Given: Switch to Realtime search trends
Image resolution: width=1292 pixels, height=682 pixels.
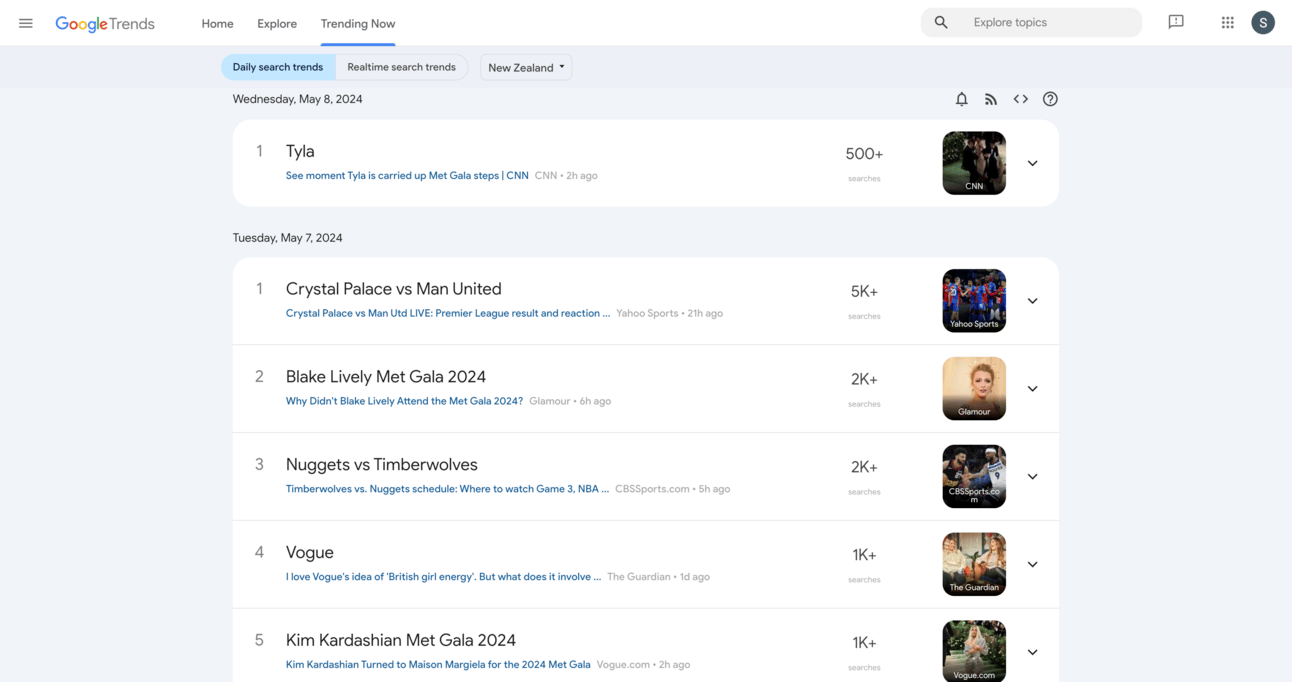Looking at the screenshot, I should click(401, 67).
